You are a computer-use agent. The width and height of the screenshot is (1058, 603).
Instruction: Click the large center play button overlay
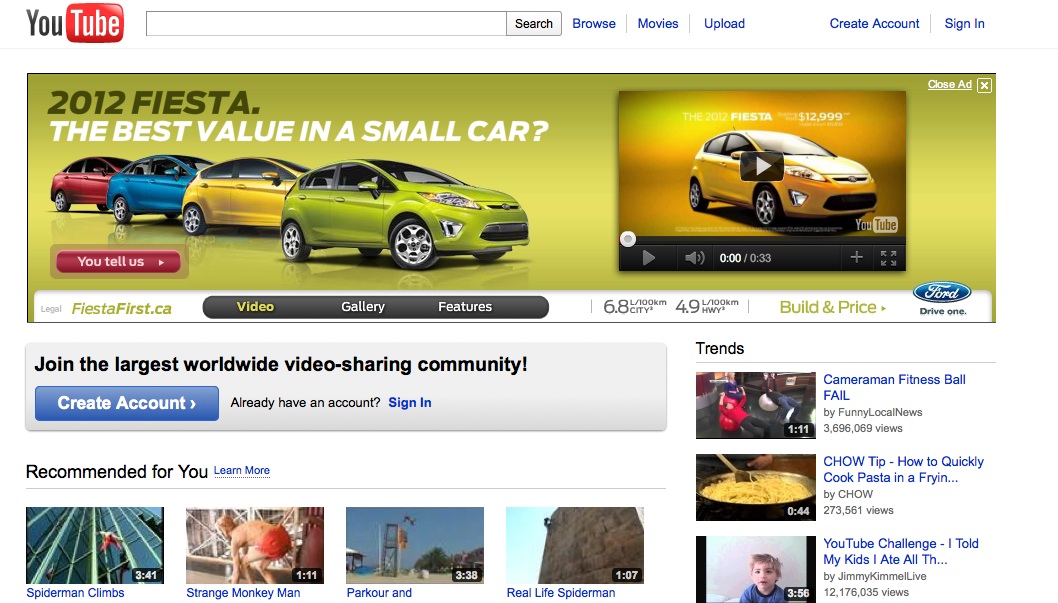(x=762, y=165)
